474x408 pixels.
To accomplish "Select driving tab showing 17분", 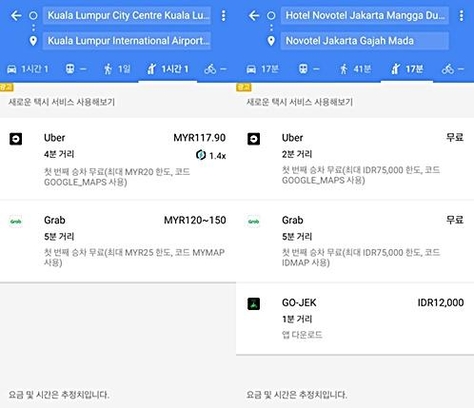I will click(x=262, y=69).
